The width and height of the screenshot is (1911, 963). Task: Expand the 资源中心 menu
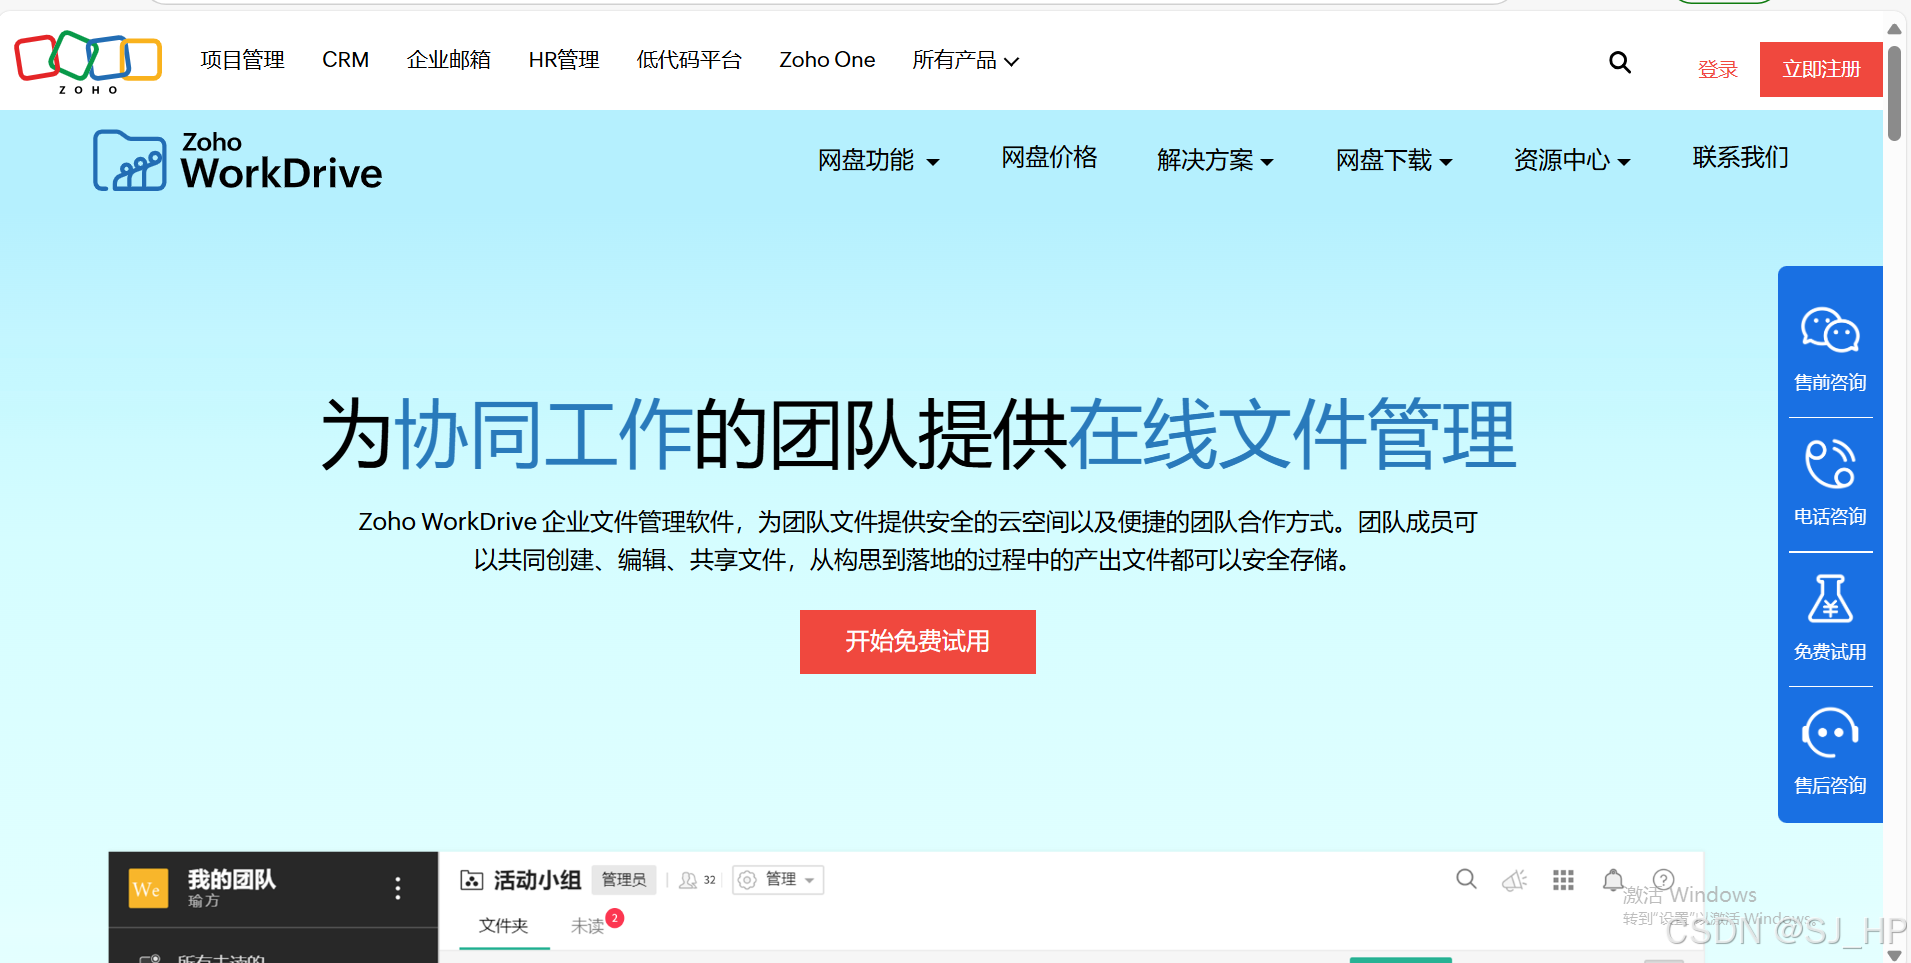tap(1572, 160)
